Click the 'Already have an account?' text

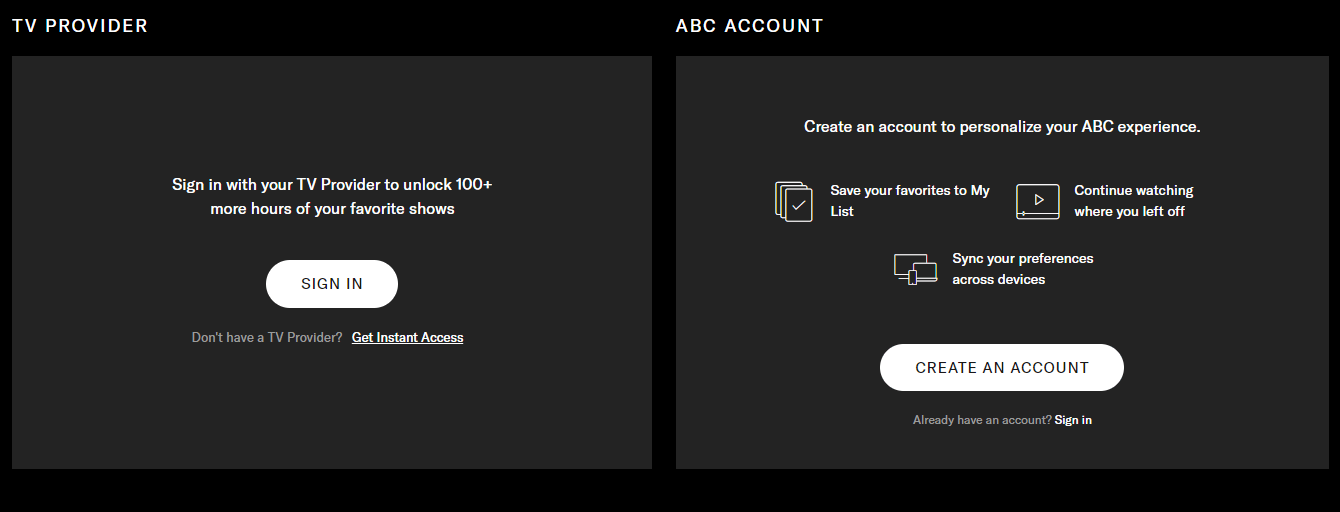tap(982, 420)
